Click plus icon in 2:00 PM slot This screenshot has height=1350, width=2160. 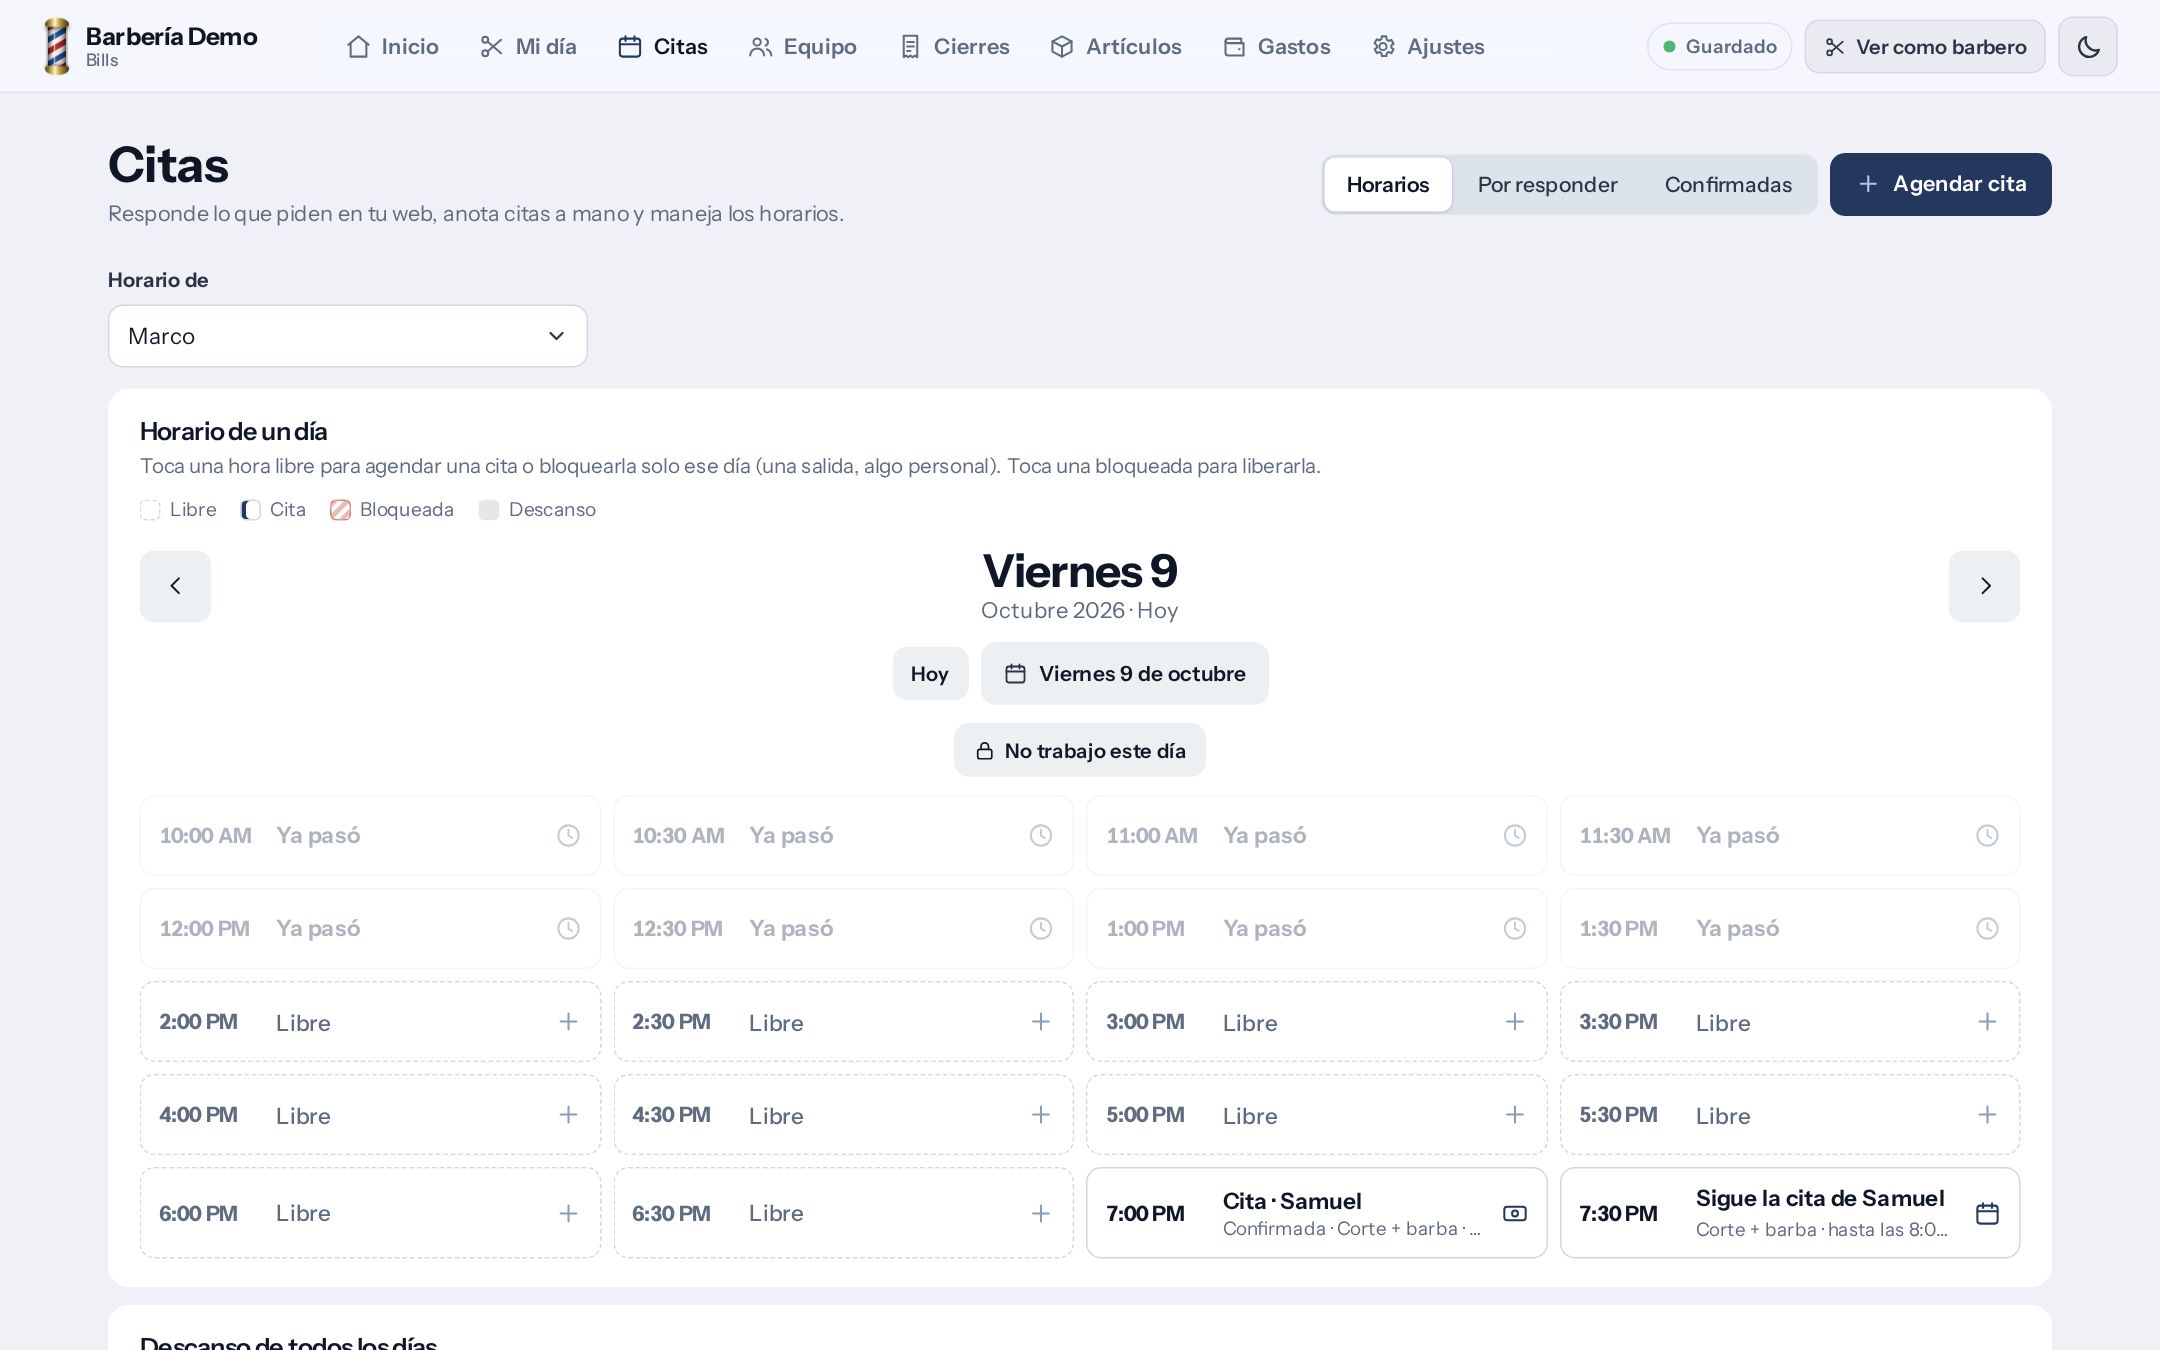pyautogui.click(x=568, y=1021)
